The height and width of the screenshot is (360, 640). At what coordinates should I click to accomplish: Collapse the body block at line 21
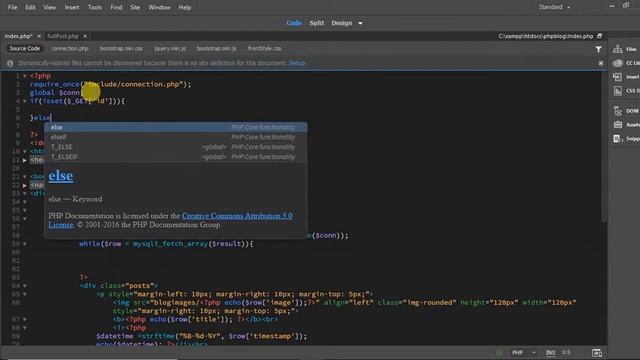point(24,177)
